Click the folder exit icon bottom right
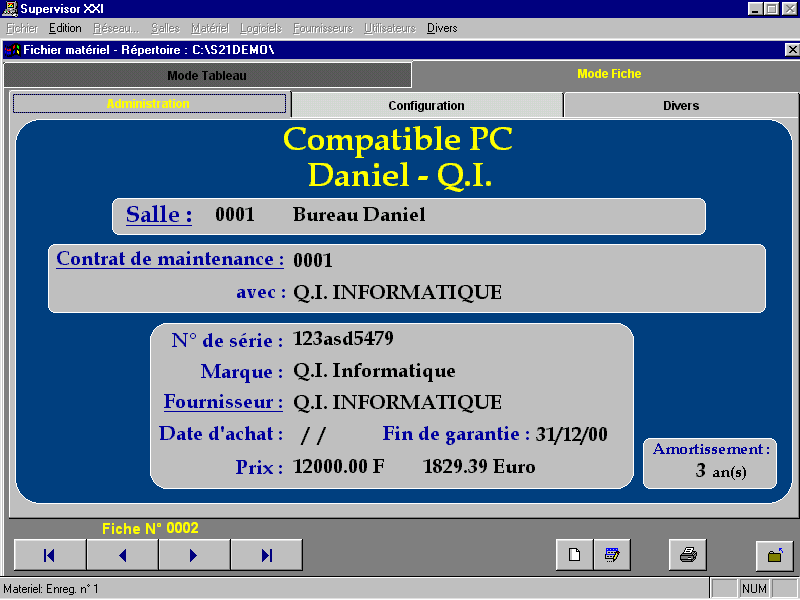800x600 pixels. pos(774,555)
